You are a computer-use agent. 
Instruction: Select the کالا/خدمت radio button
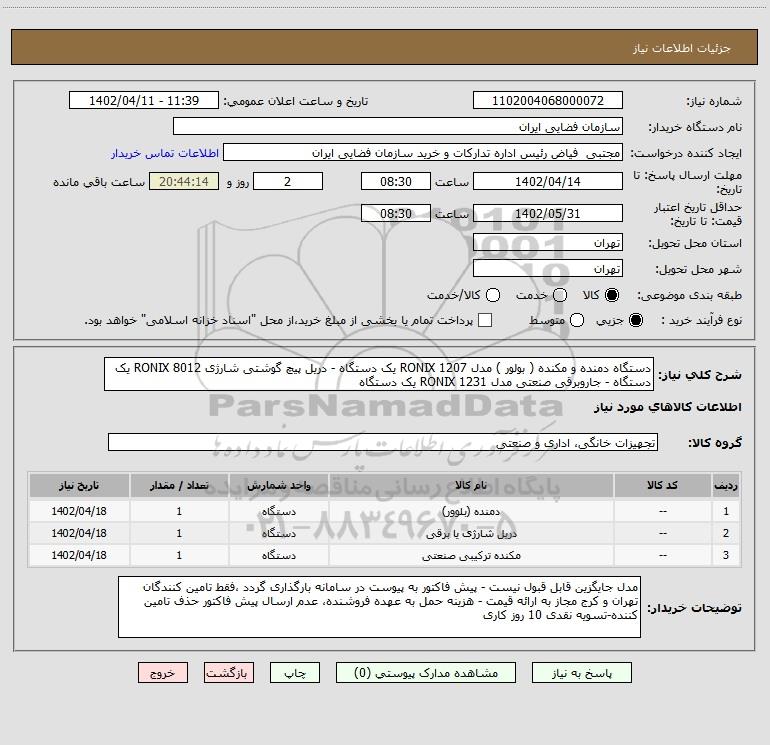click(x=493, y=295)
